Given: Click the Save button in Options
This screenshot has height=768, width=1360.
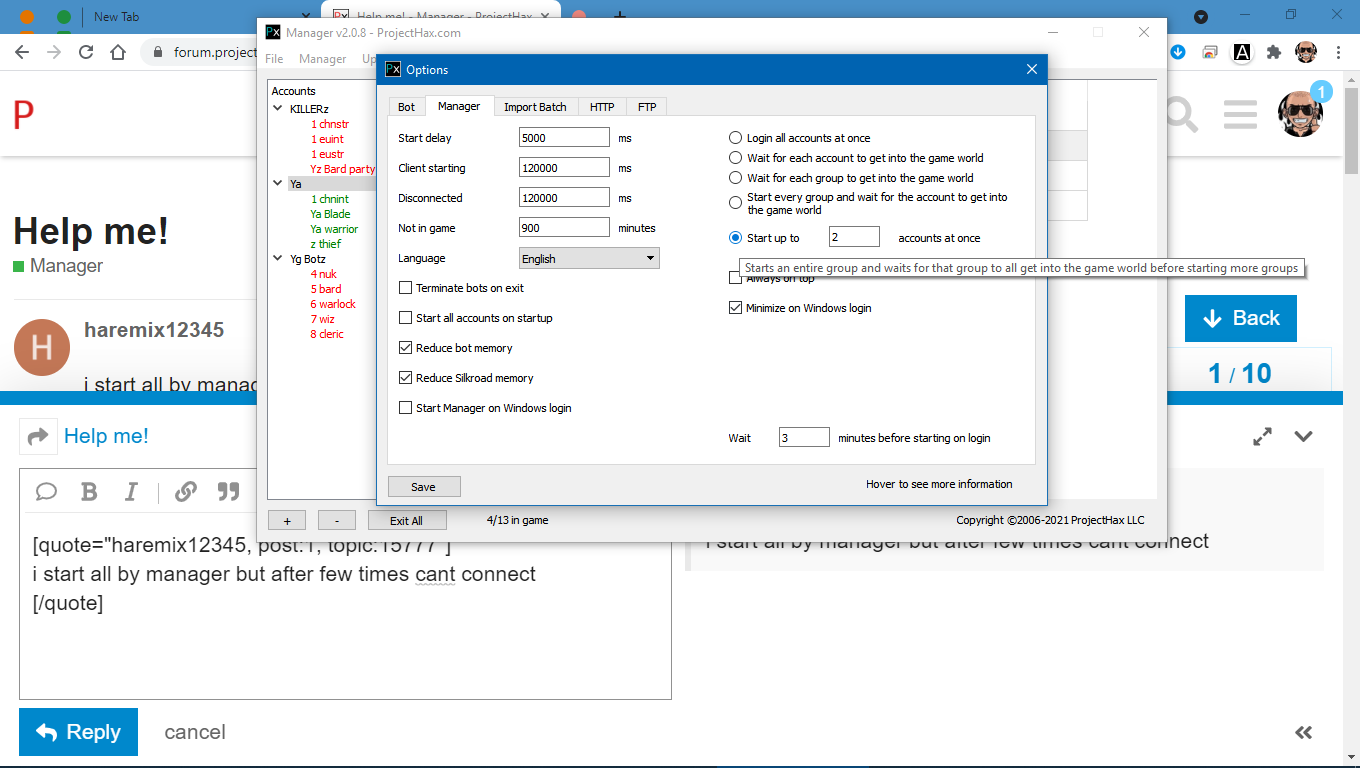Looking at the screenshot, I should (424, 487).
